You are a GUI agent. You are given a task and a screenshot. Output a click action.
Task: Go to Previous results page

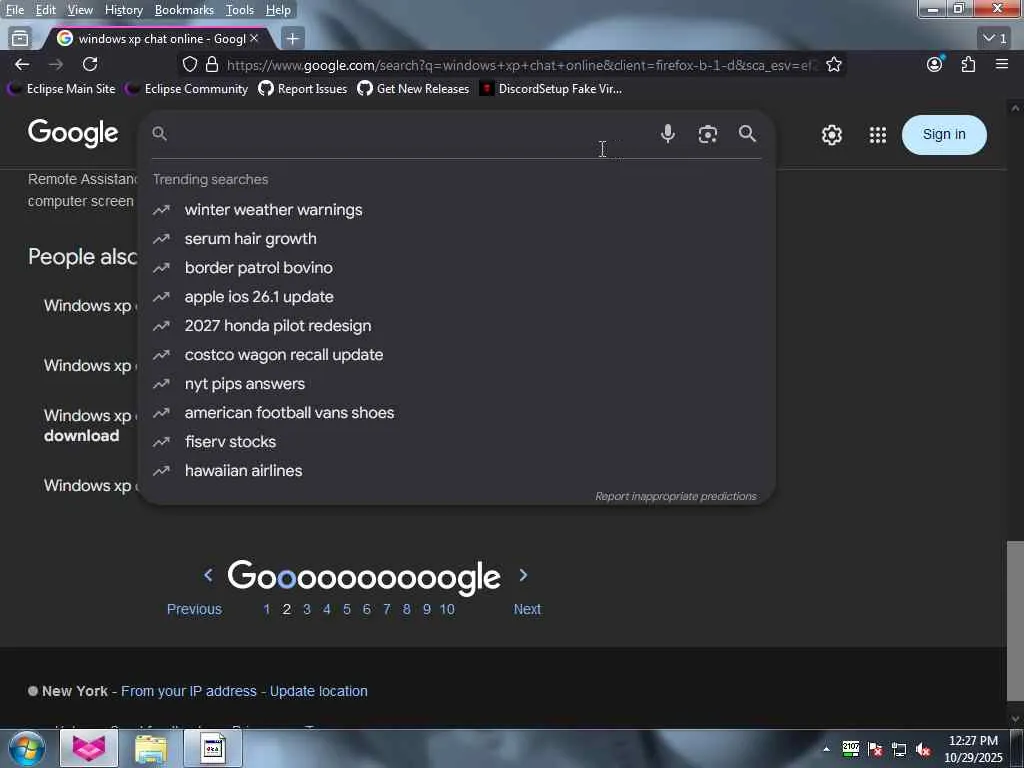pyautogui.click(x=194, y=609)
